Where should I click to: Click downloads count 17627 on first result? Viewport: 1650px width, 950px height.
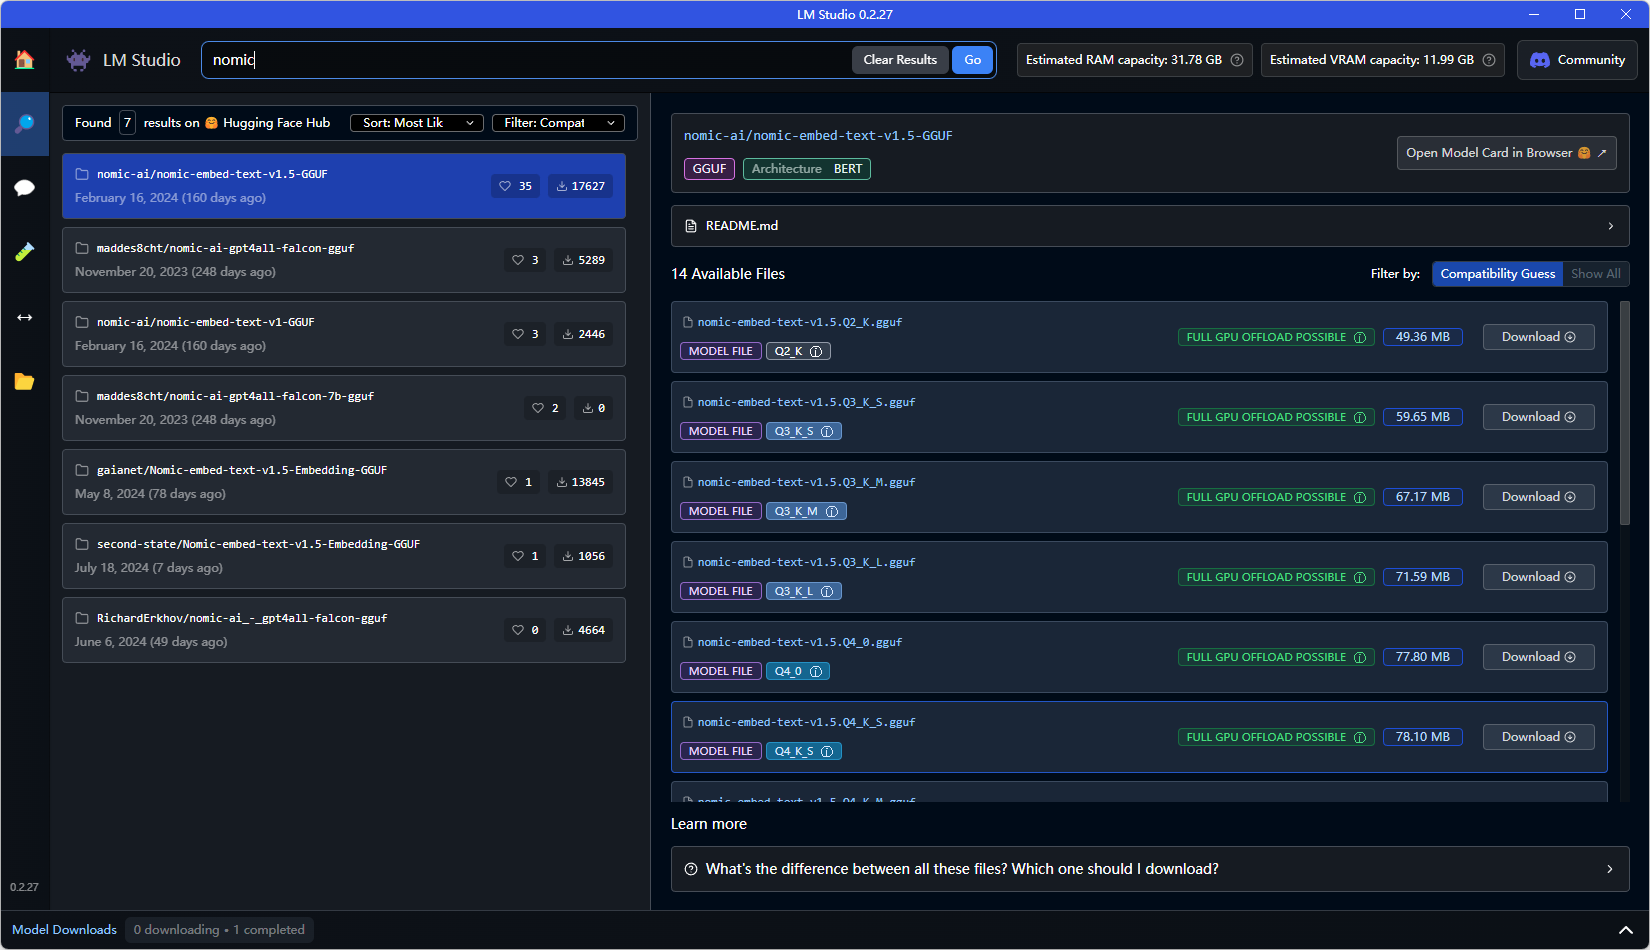pos(580,186)
